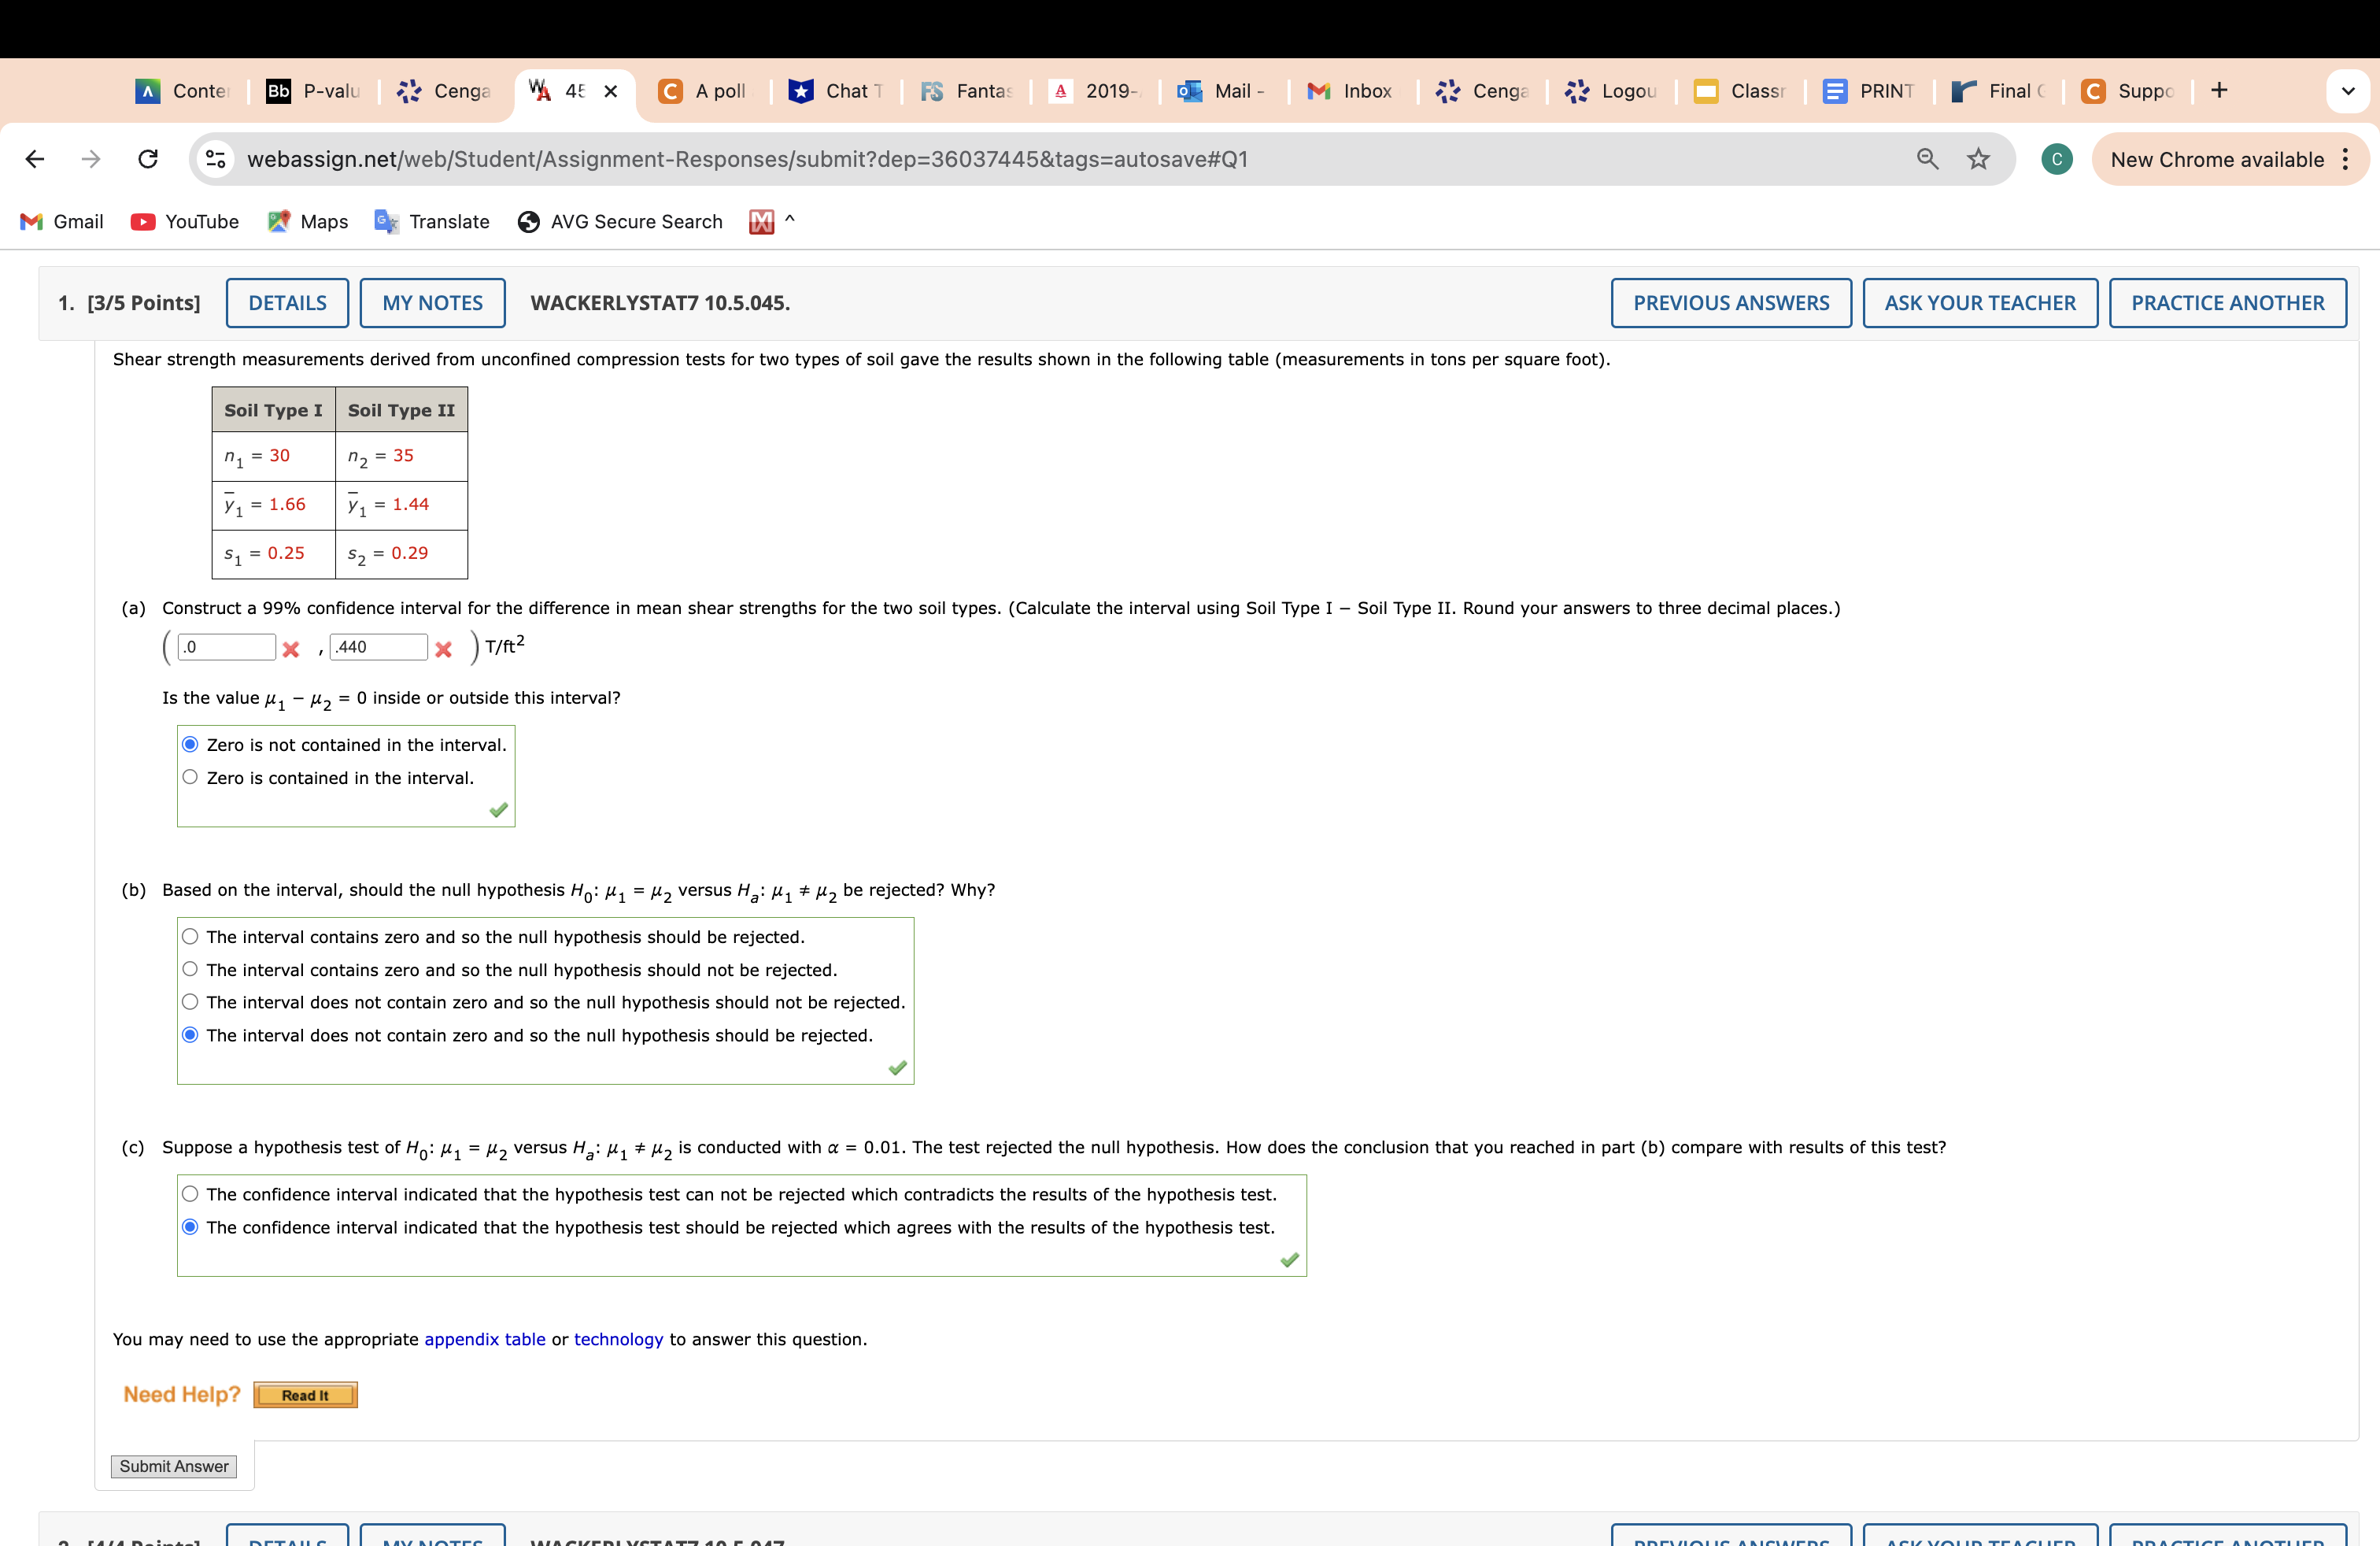Select 'Zero is contained in the interval' option
The width and height of the screenshot is (2380, 1546).
pos(190,777)
